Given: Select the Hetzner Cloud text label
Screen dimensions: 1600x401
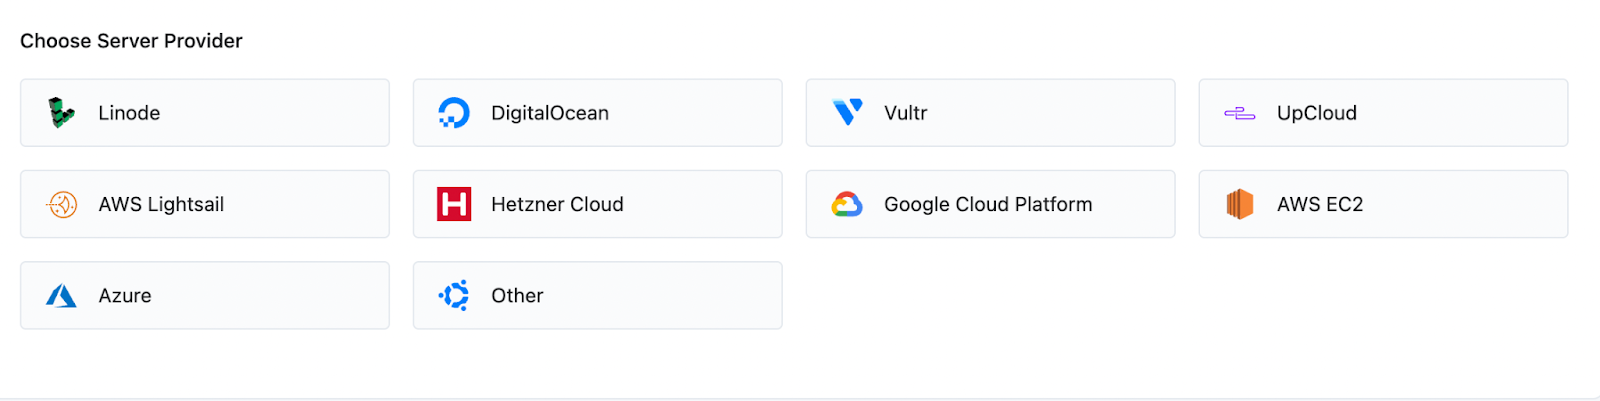Looking at the screenshot, I should [x=557, y=204].
